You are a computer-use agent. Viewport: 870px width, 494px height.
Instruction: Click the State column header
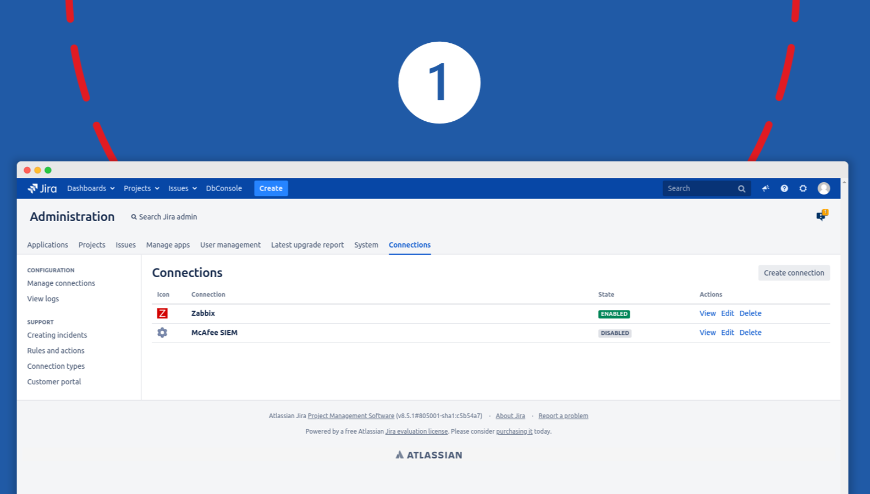click(x=606, y=295)
